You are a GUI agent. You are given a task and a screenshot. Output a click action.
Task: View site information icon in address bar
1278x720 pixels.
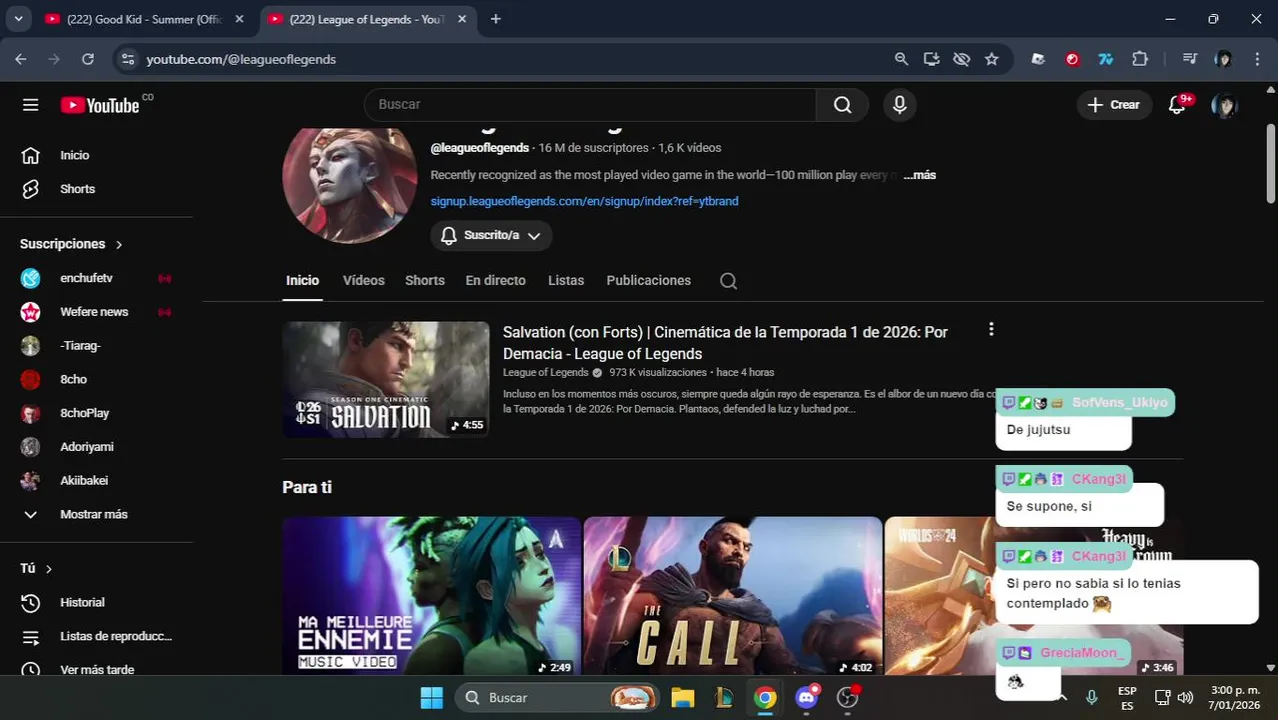127,59
